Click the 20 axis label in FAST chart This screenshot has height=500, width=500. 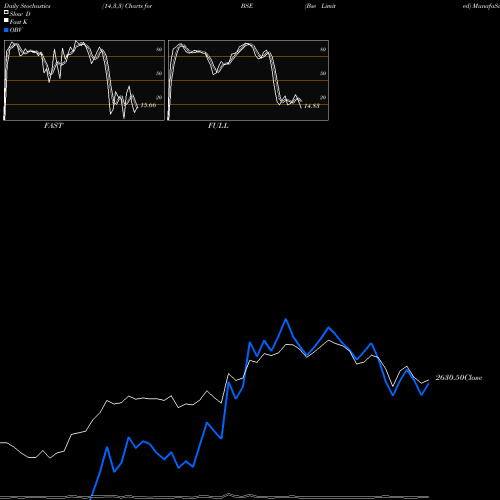pos(159,97)
